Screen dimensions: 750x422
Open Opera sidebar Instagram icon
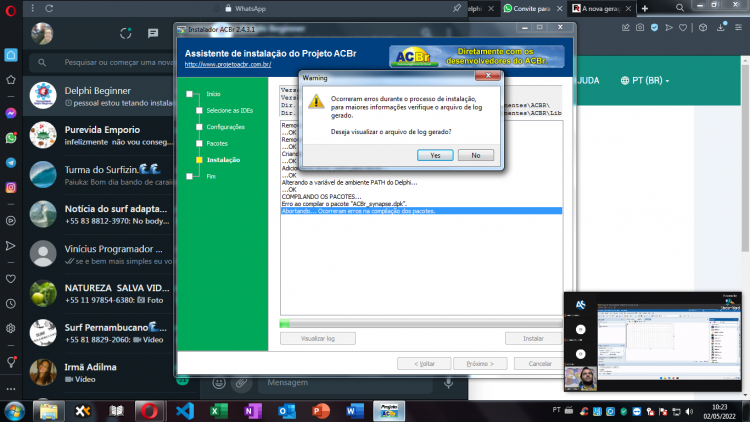pyautogui.click(x=11, y=188)
